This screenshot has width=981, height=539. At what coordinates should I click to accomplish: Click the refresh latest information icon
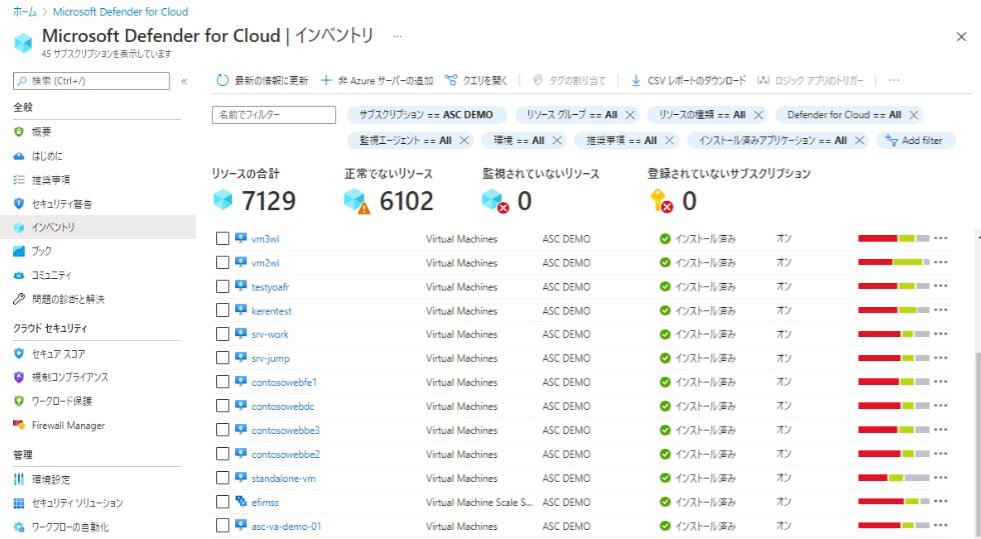tap(222, 81)
